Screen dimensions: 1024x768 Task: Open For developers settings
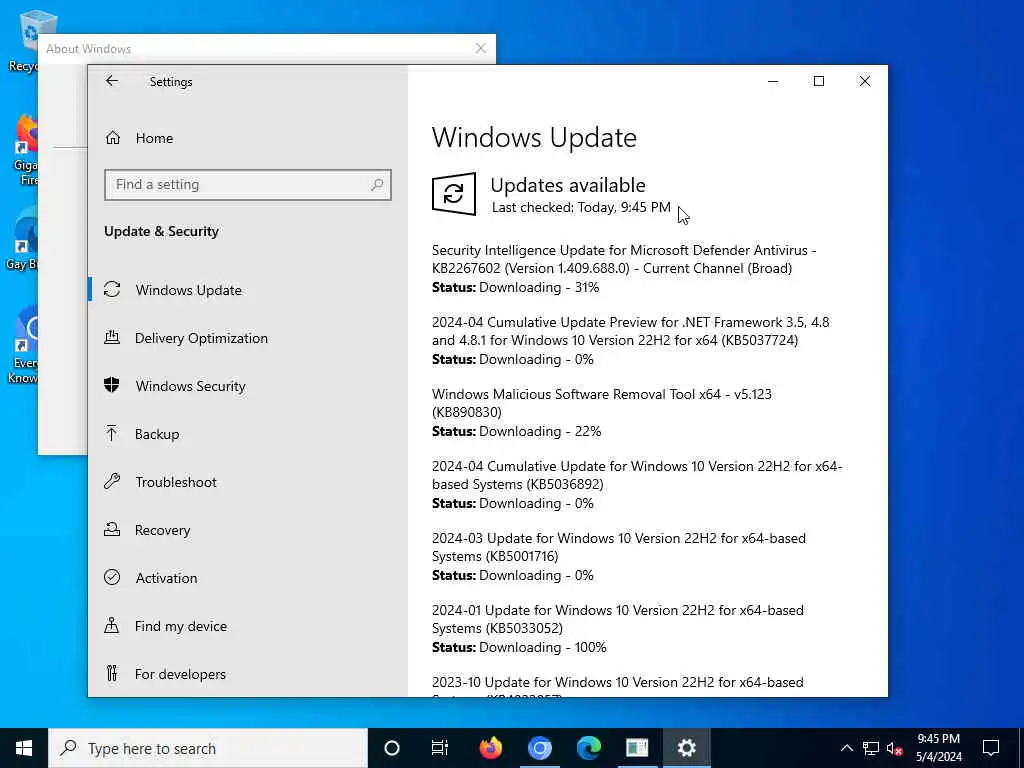(180, 674)
